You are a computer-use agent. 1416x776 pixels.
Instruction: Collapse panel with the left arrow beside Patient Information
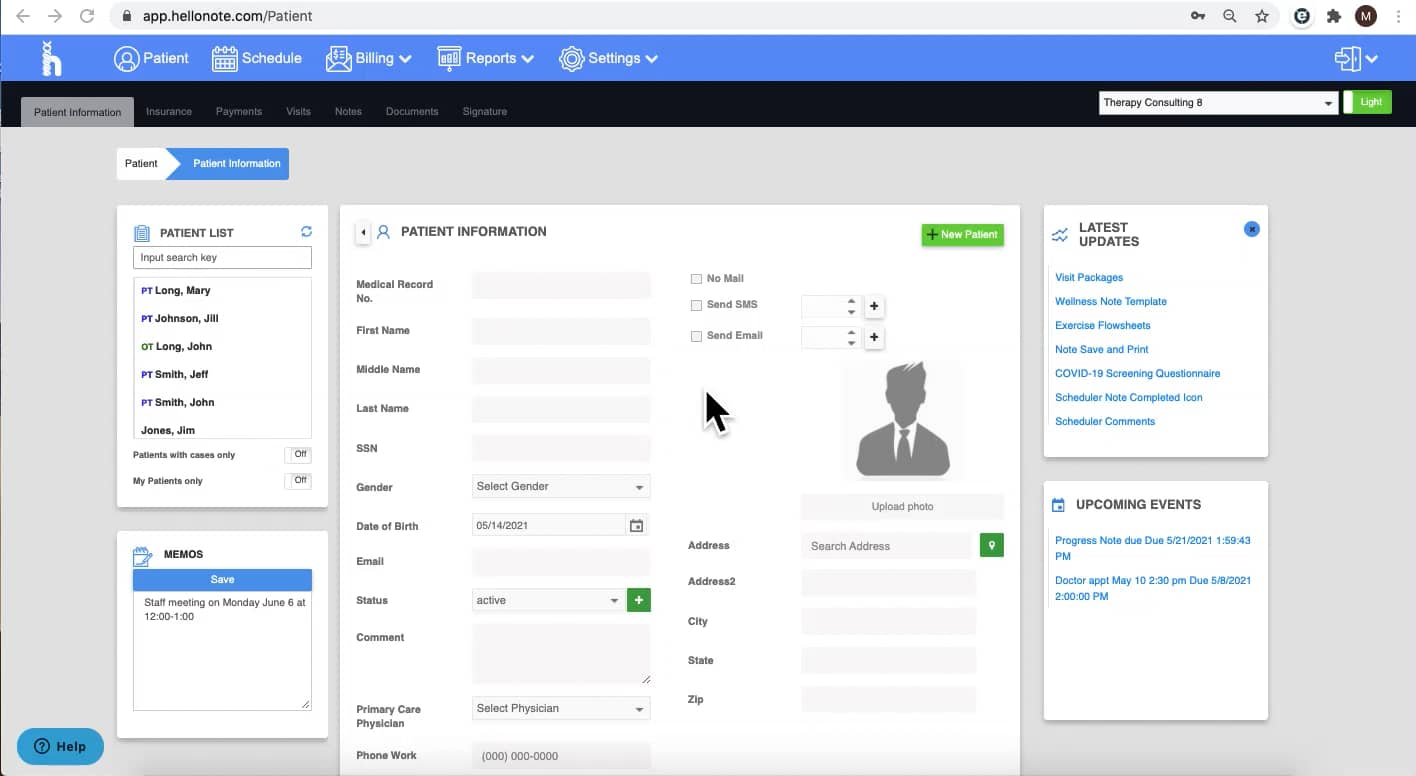point(363,232)
